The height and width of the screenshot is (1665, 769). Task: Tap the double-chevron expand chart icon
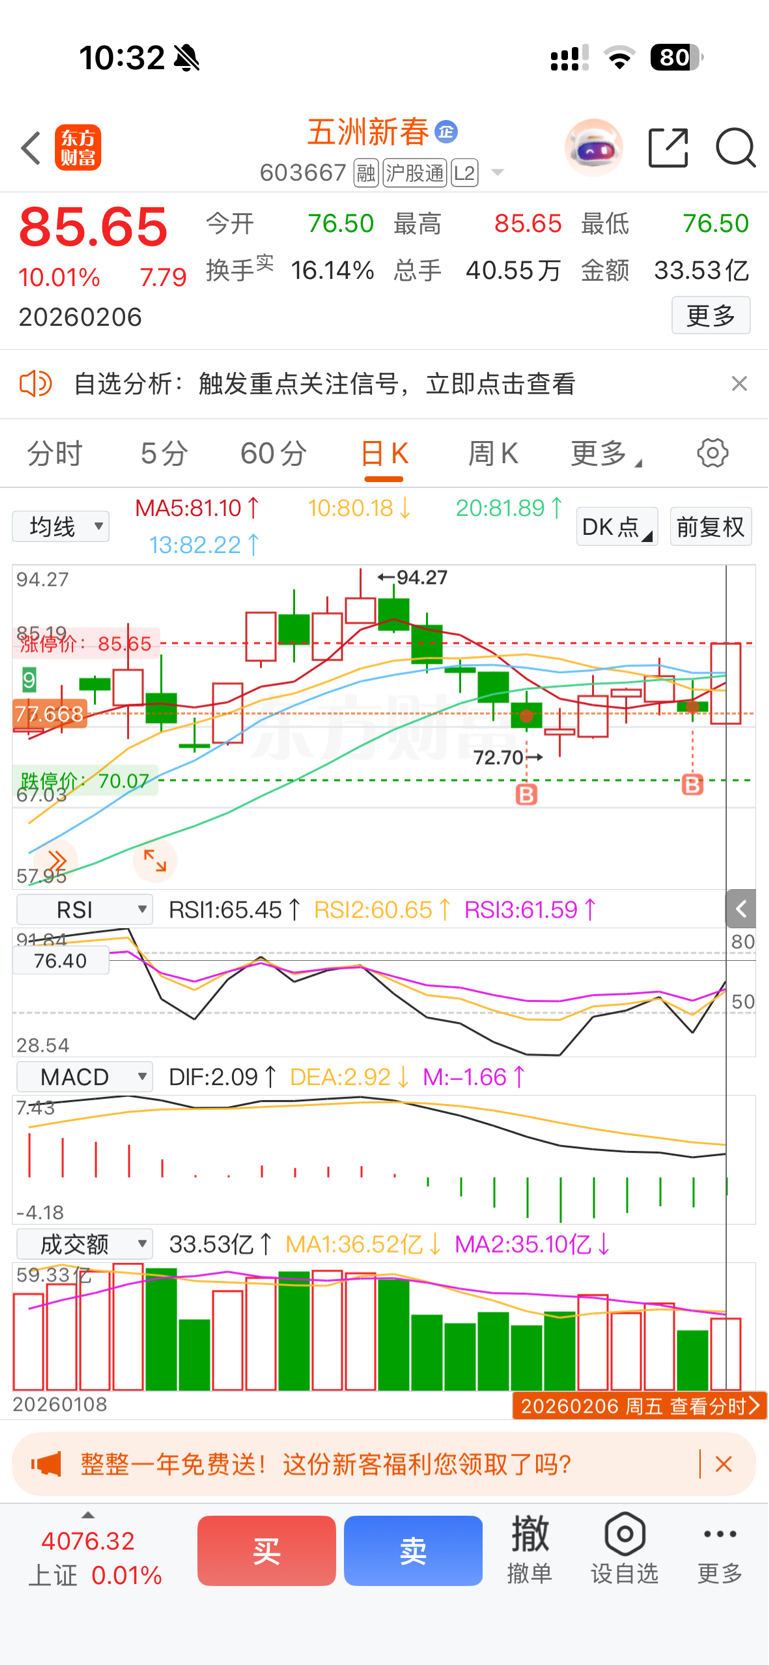[x=56, y=860]
